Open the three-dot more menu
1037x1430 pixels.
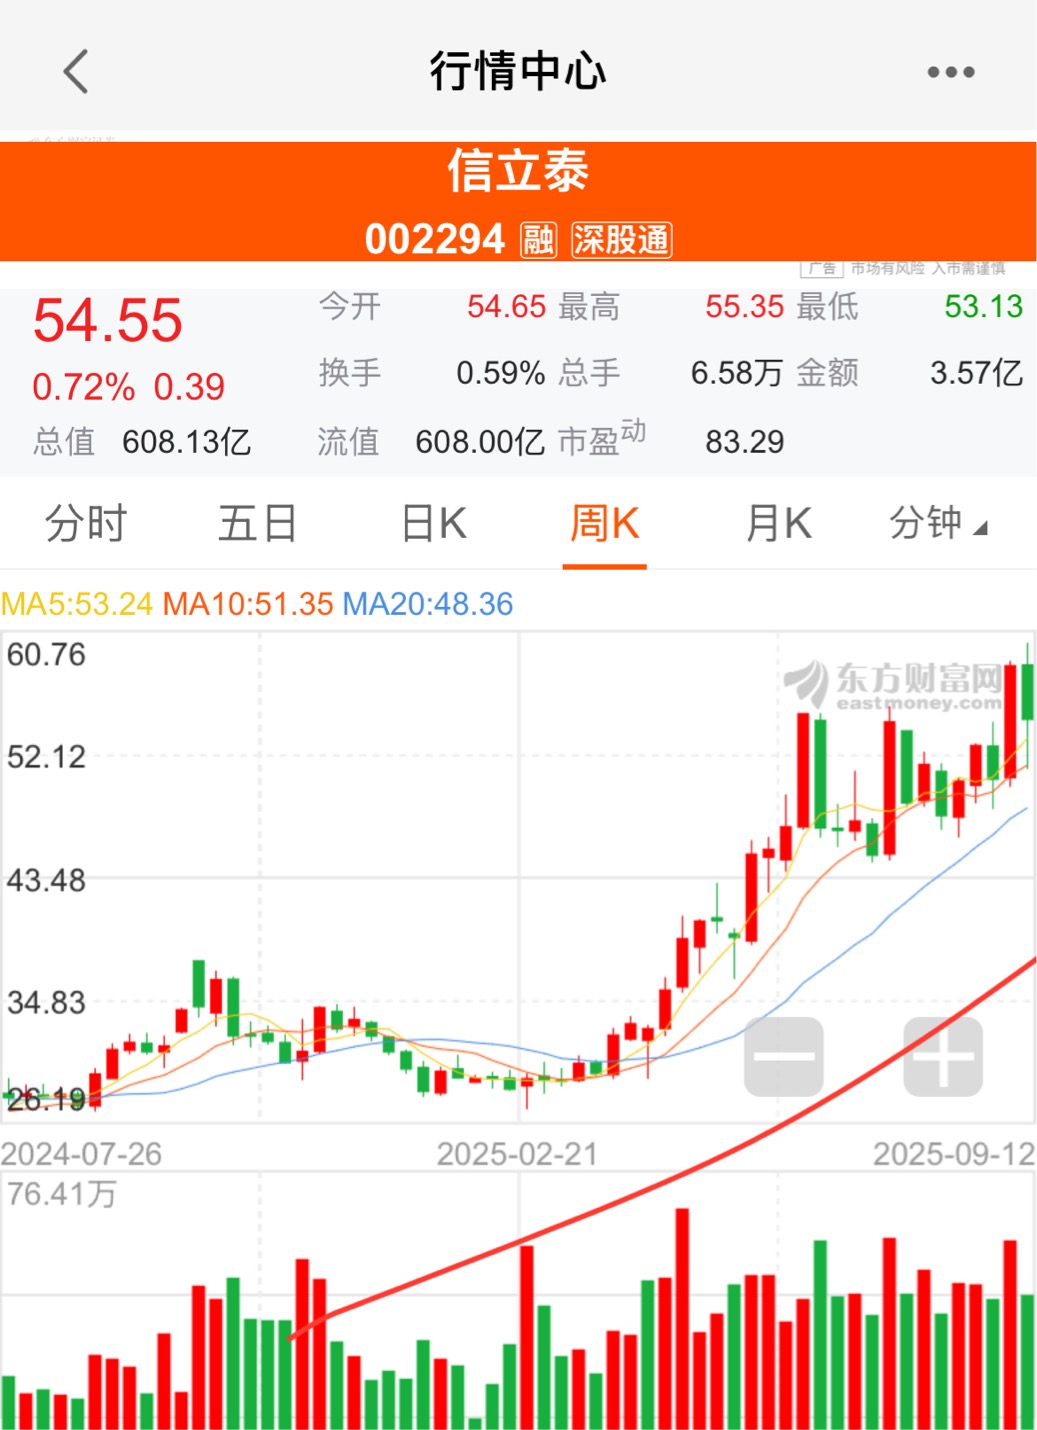950,72
